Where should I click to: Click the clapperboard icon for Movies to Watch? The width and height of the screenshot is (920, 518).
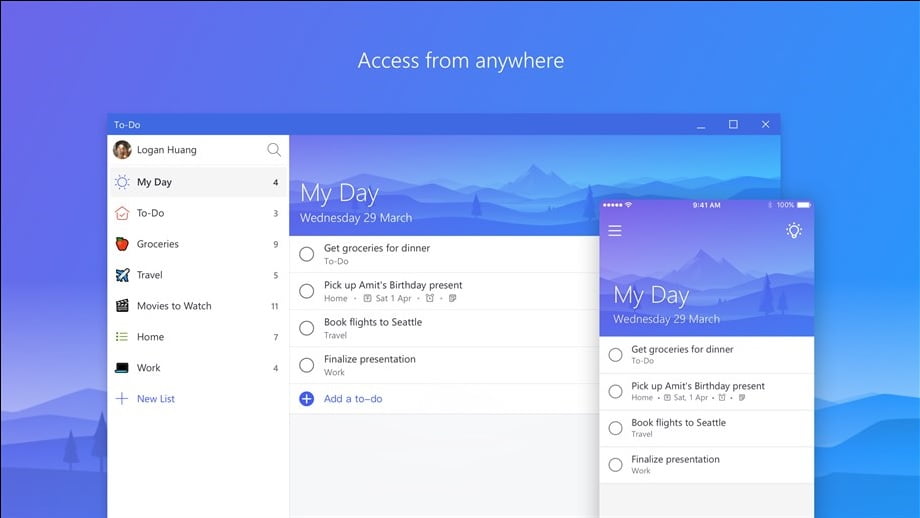click(x=122, y=306)
